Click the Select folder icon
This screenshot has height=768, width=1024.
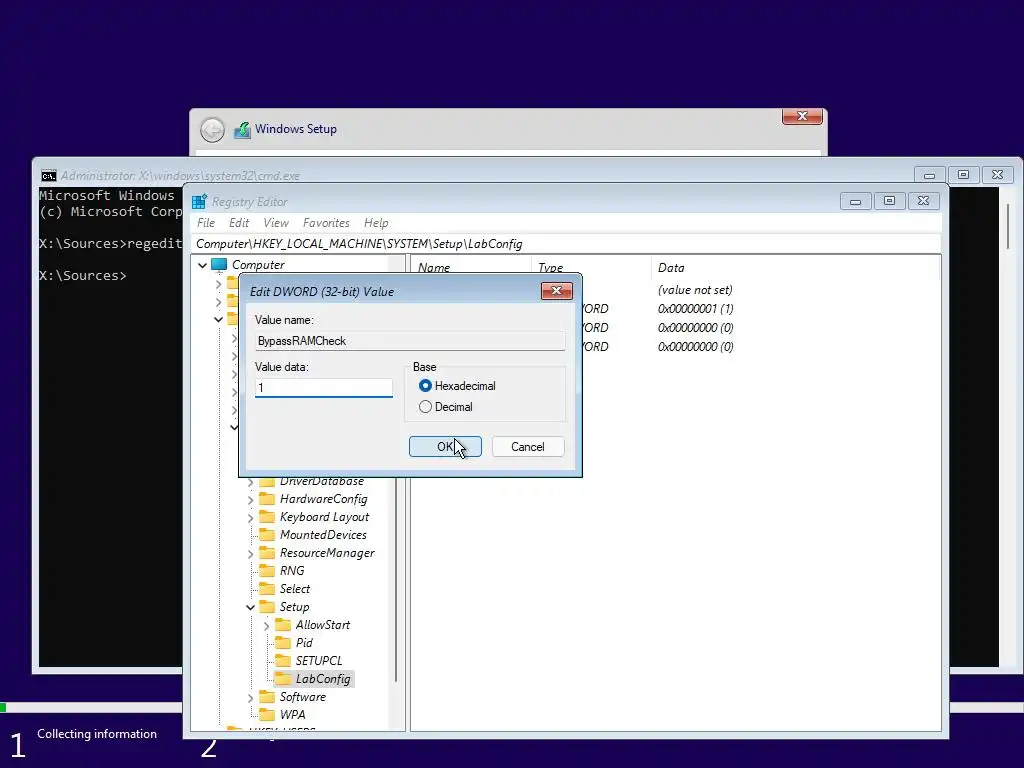coord(266,588)
